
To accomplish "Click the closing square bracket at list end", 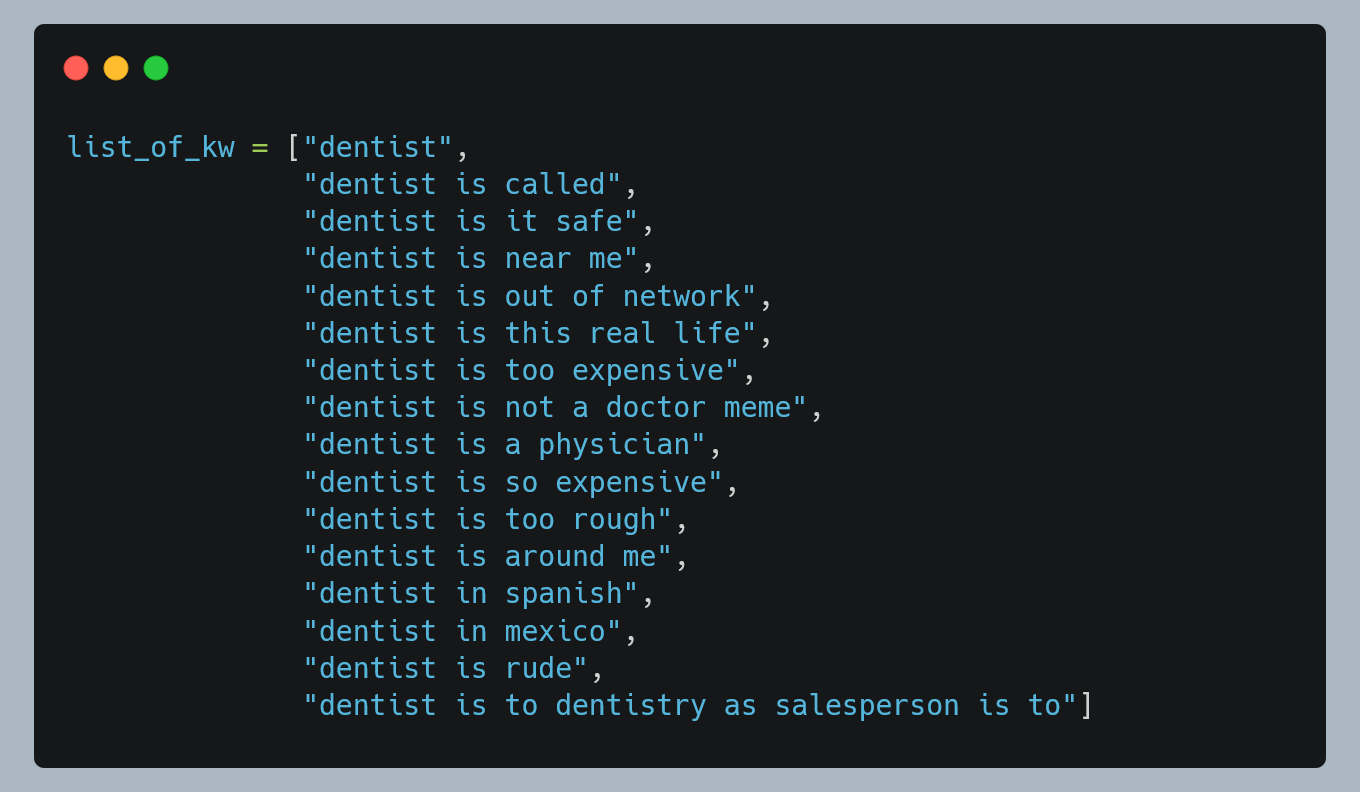I will [1086, 706].
